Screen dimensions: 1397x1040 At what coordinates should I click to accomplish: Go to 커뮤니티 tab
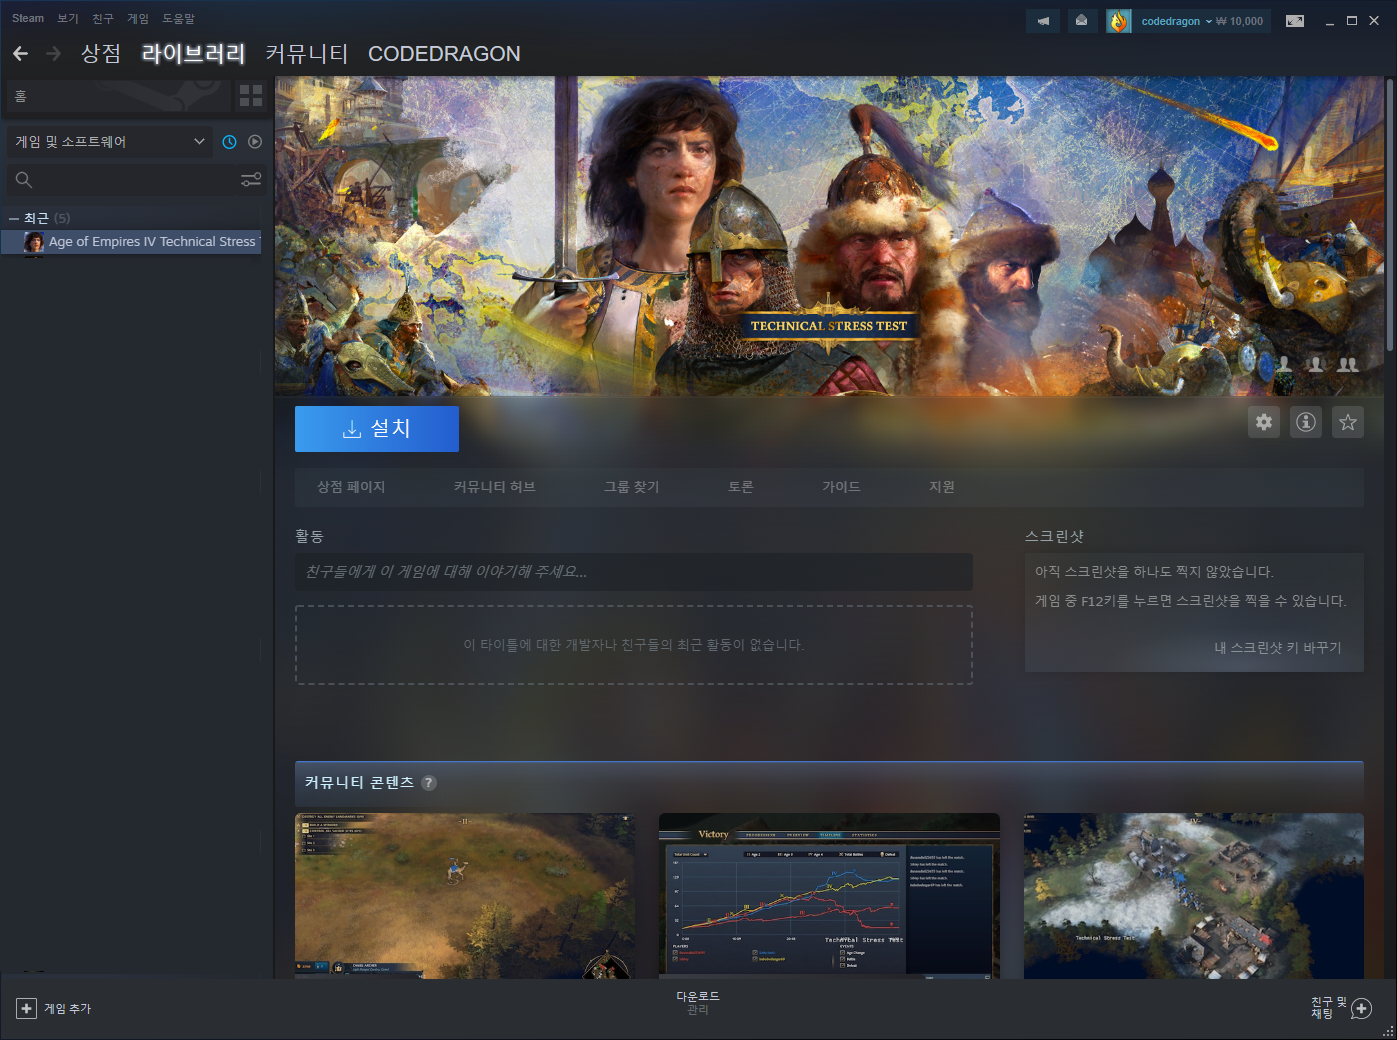pyautogui.click(x=307, y=53)
